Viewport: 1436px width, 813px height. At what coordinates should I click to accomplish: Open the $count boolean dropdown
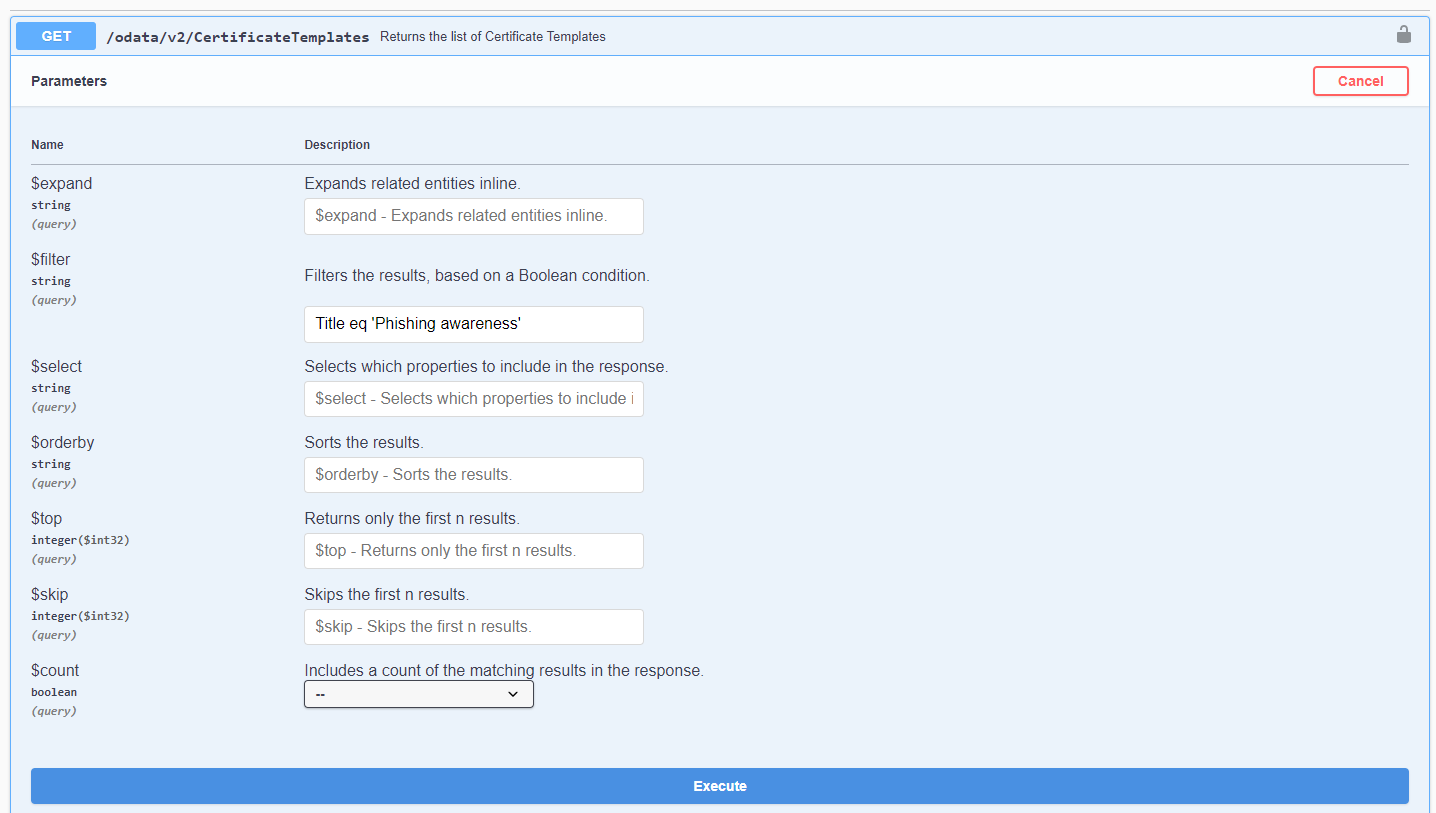click(418, 694)
